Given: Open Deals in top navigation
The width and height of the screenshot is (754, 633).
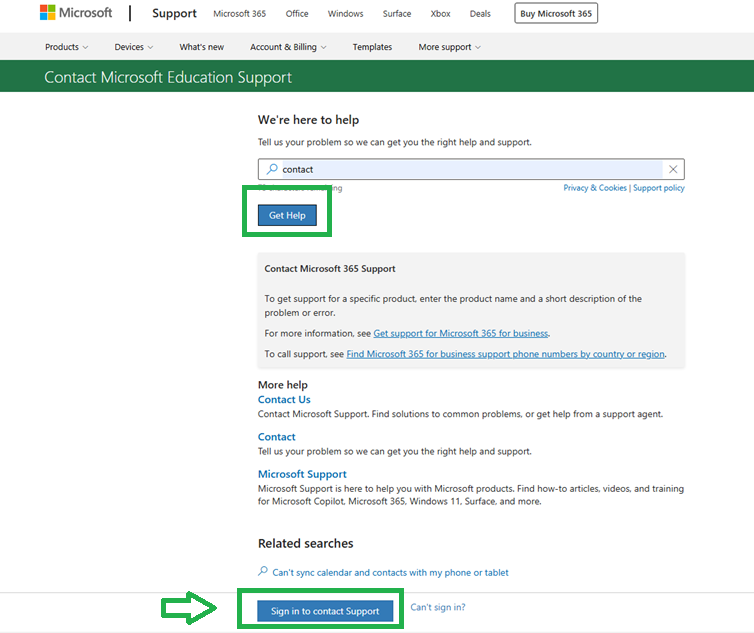Looking at the screenshot, I should tap(480, 14).
